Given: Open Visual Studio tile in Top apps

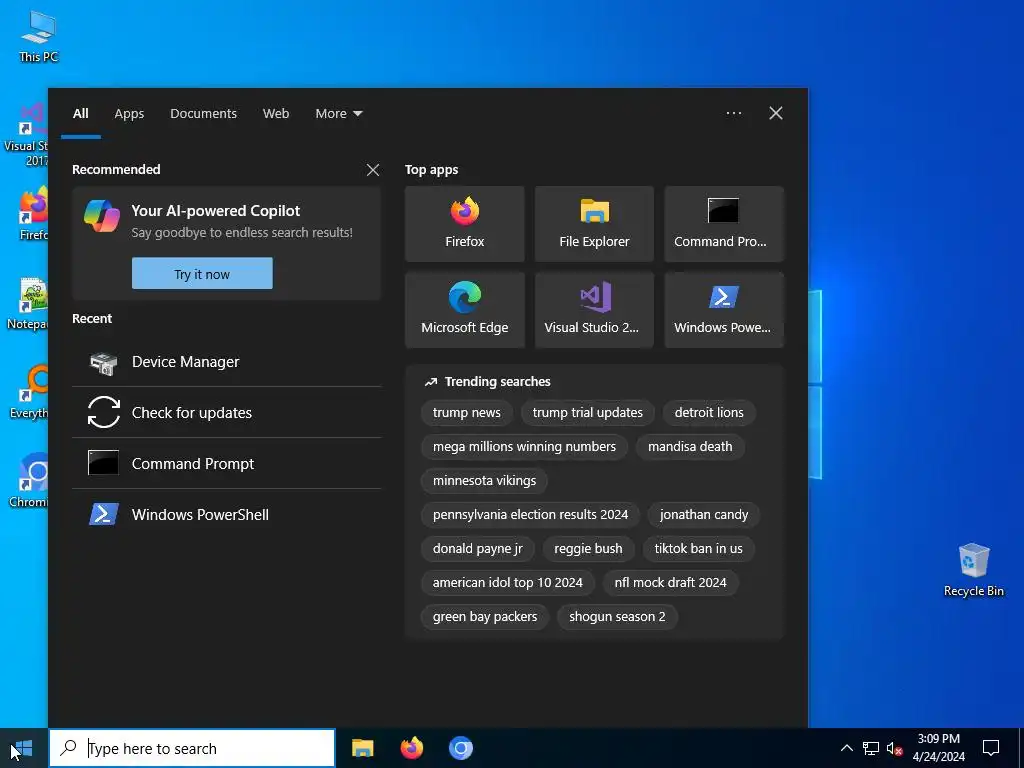Looking at the screenshot, I should click(594, 310).
